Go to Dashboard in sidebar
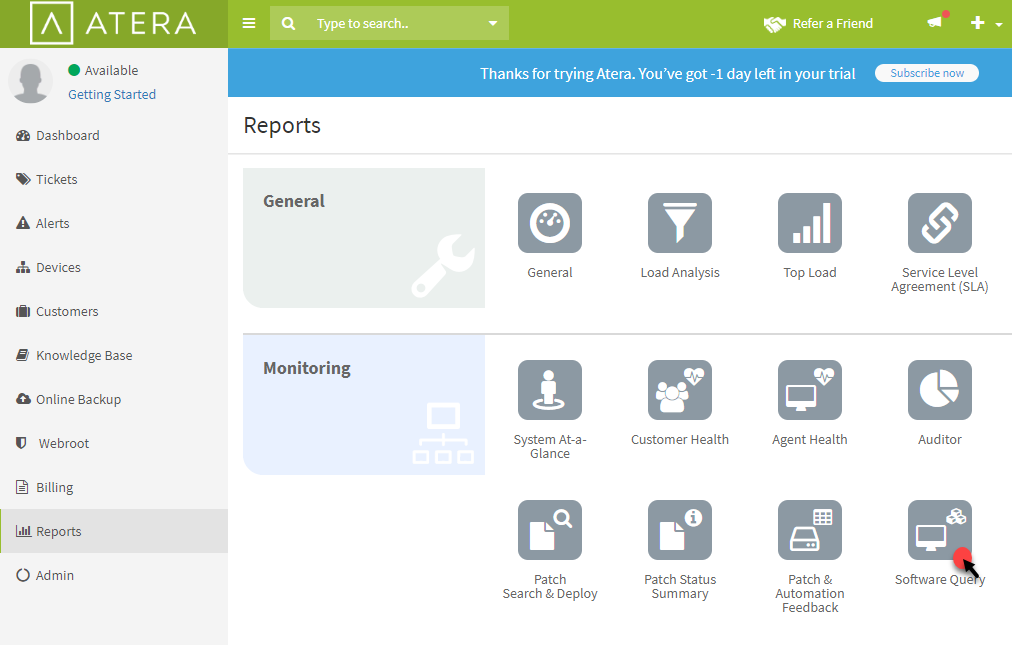1012x645 pixels. (x=114, y=136)
